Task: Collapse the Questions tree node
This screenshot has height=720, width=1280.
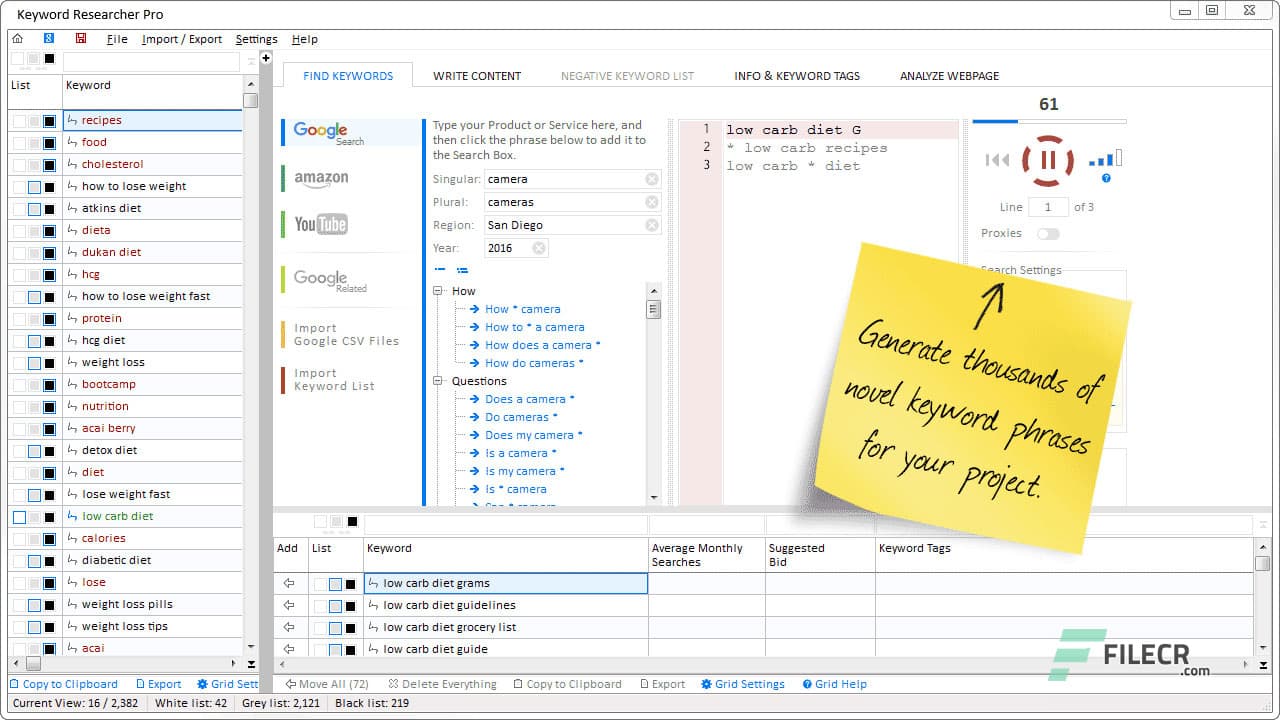Action: 438,381
